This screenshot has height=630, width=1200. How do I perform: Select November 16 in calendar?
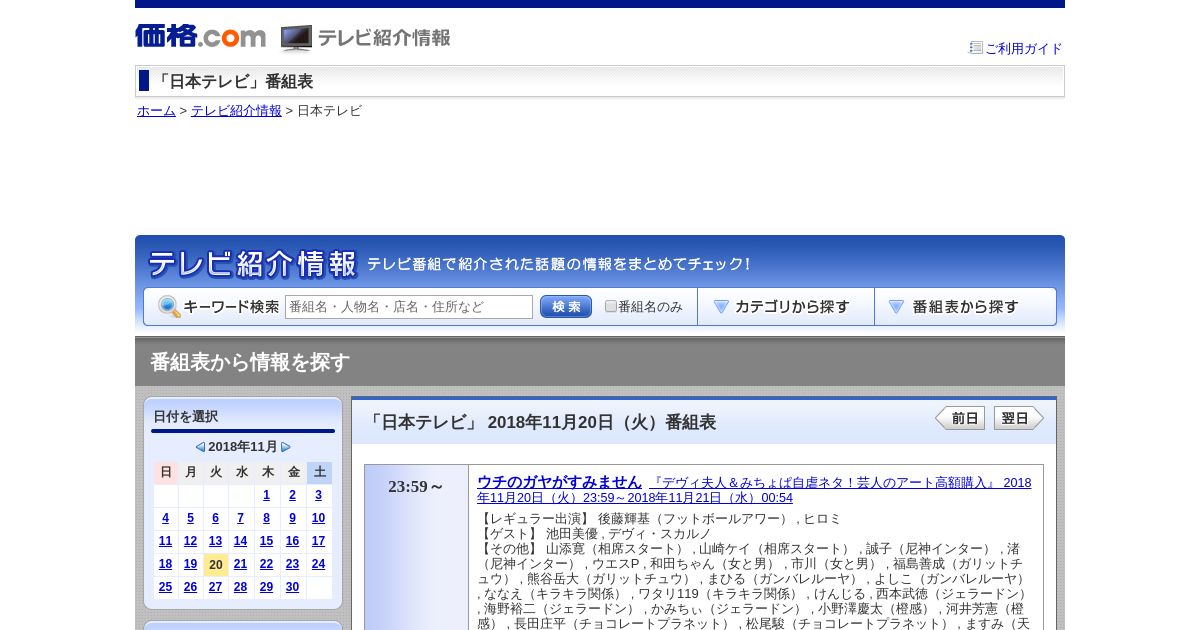293,541
